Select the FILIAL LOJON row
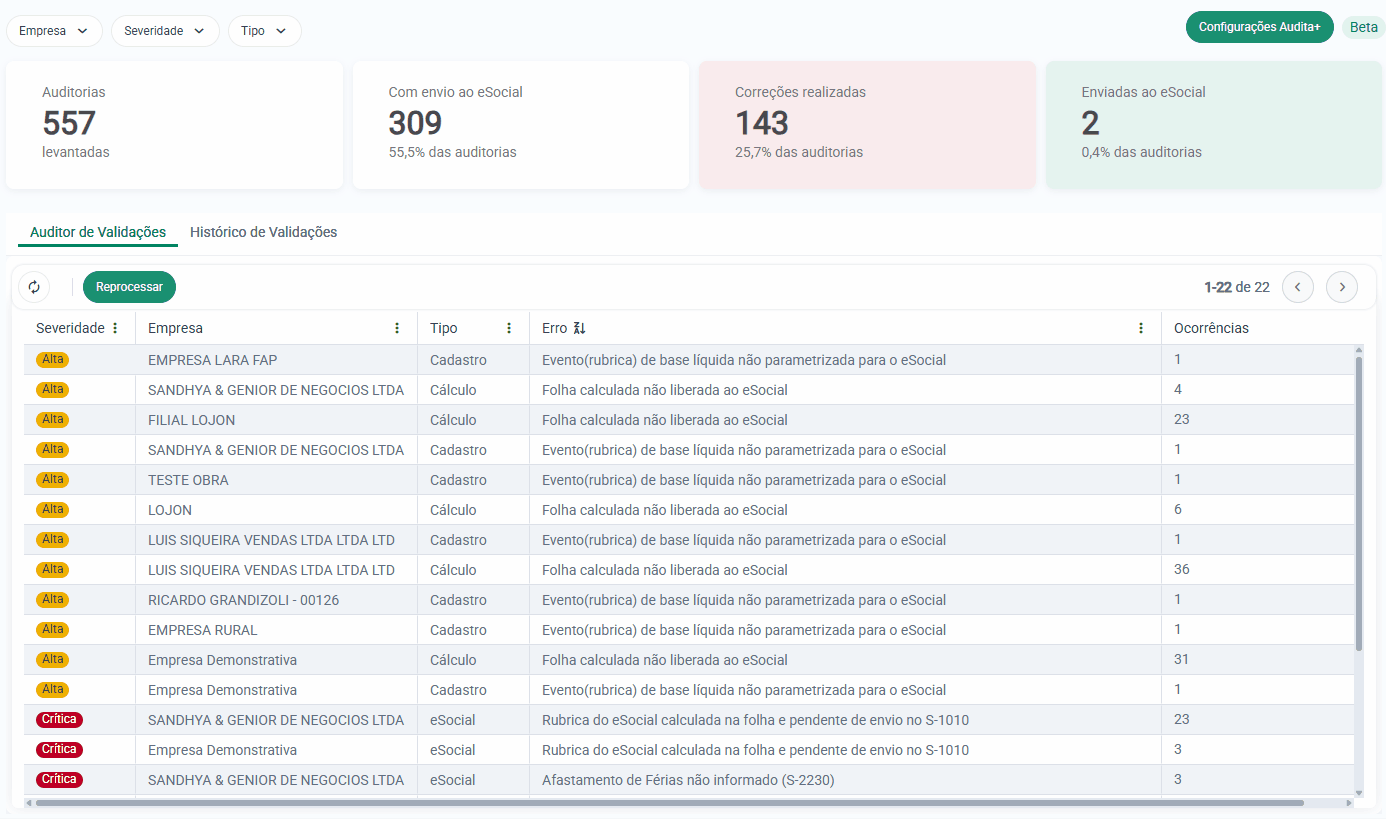The width and height of the screenshot is (1386, 819). pos(689,420)
